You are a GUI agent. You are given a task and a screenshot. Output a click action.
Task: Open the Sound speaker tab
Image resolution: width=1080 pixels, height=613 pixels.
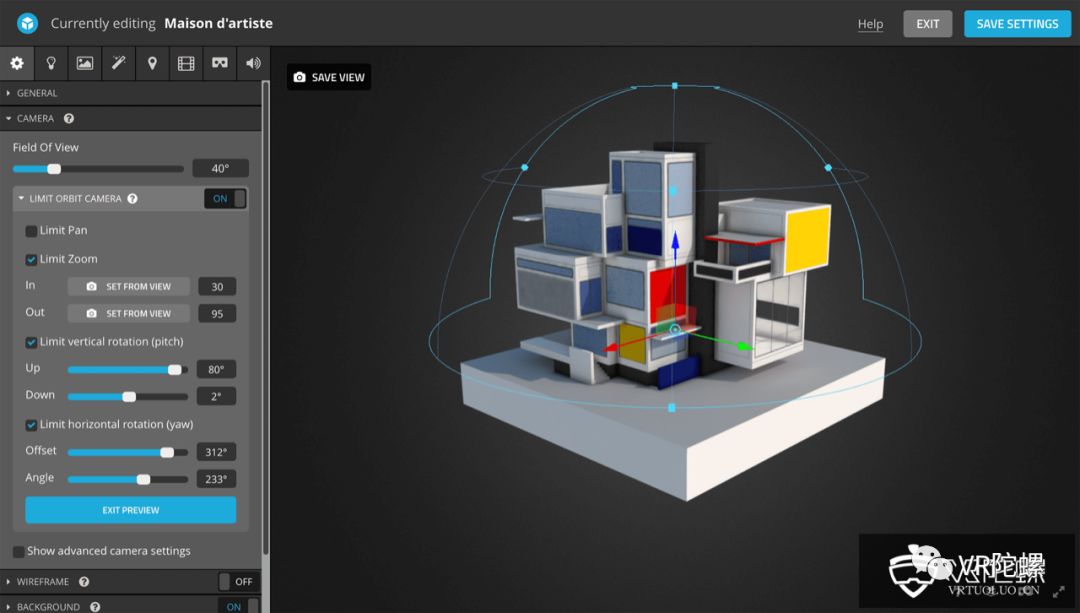[253, 63]
